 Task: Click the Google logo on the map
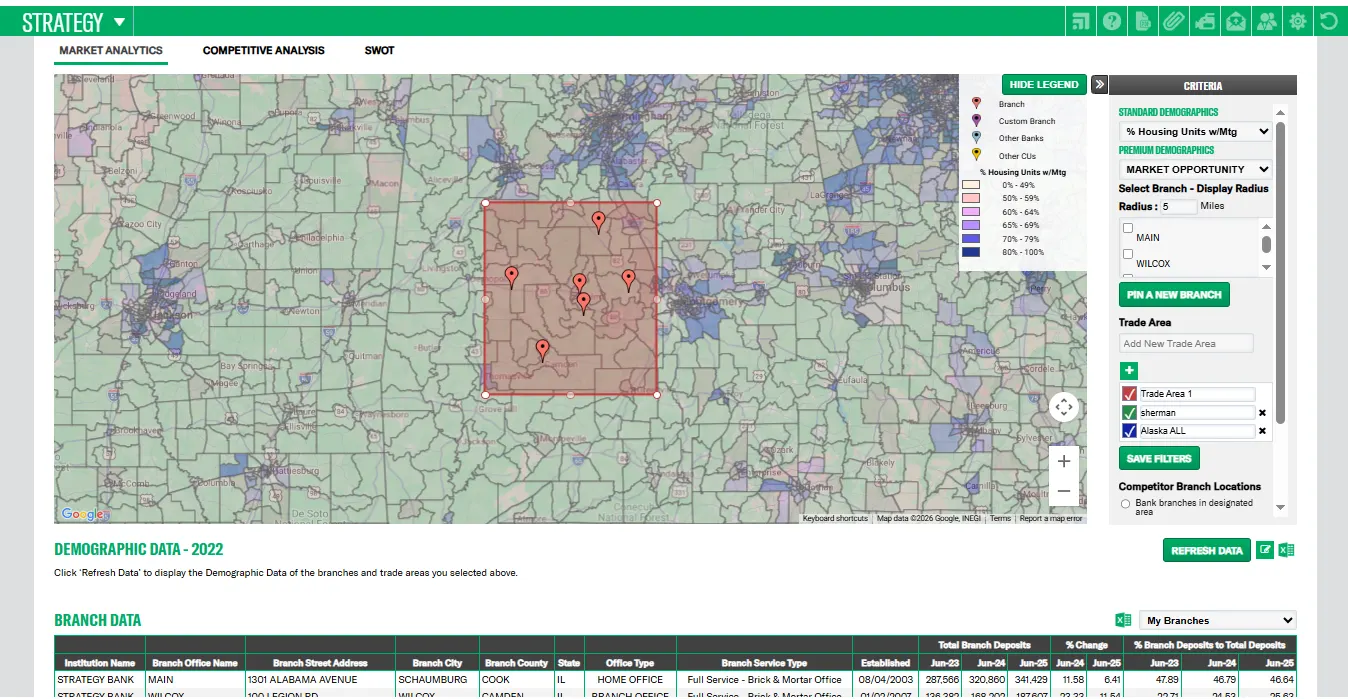coord(81,514)
